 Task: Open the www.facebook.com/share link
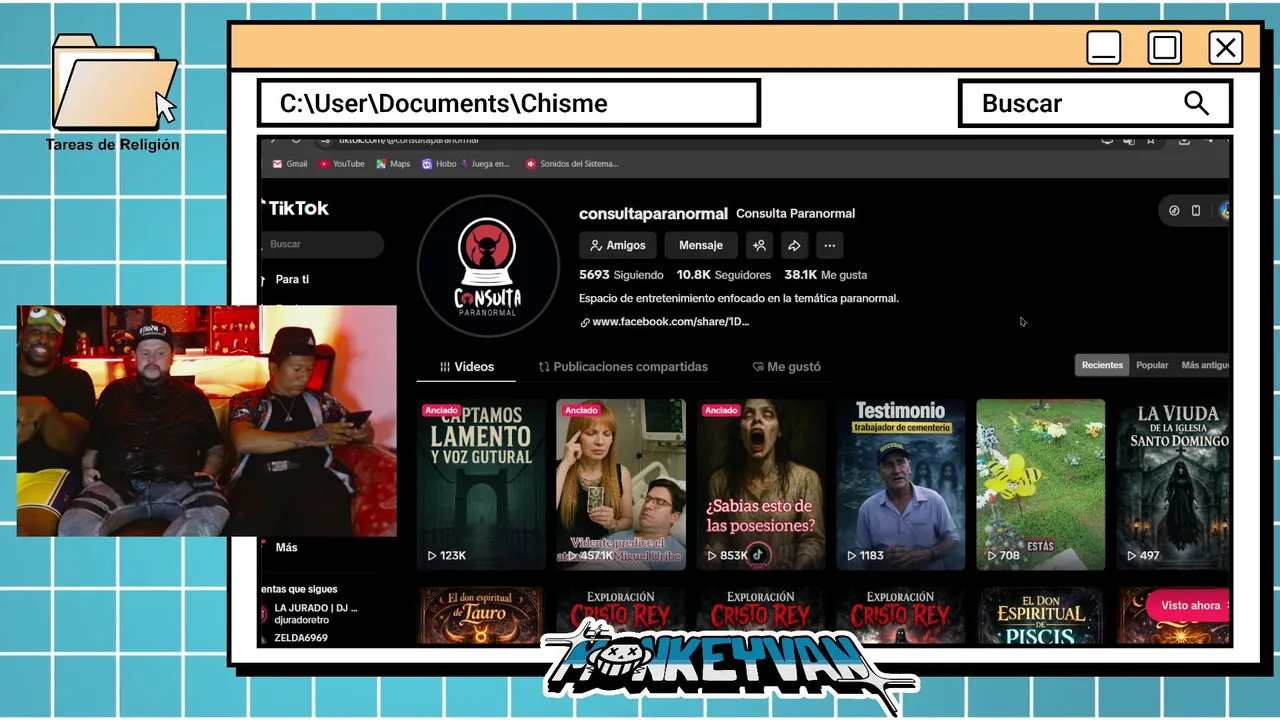[x=664, y=322]
